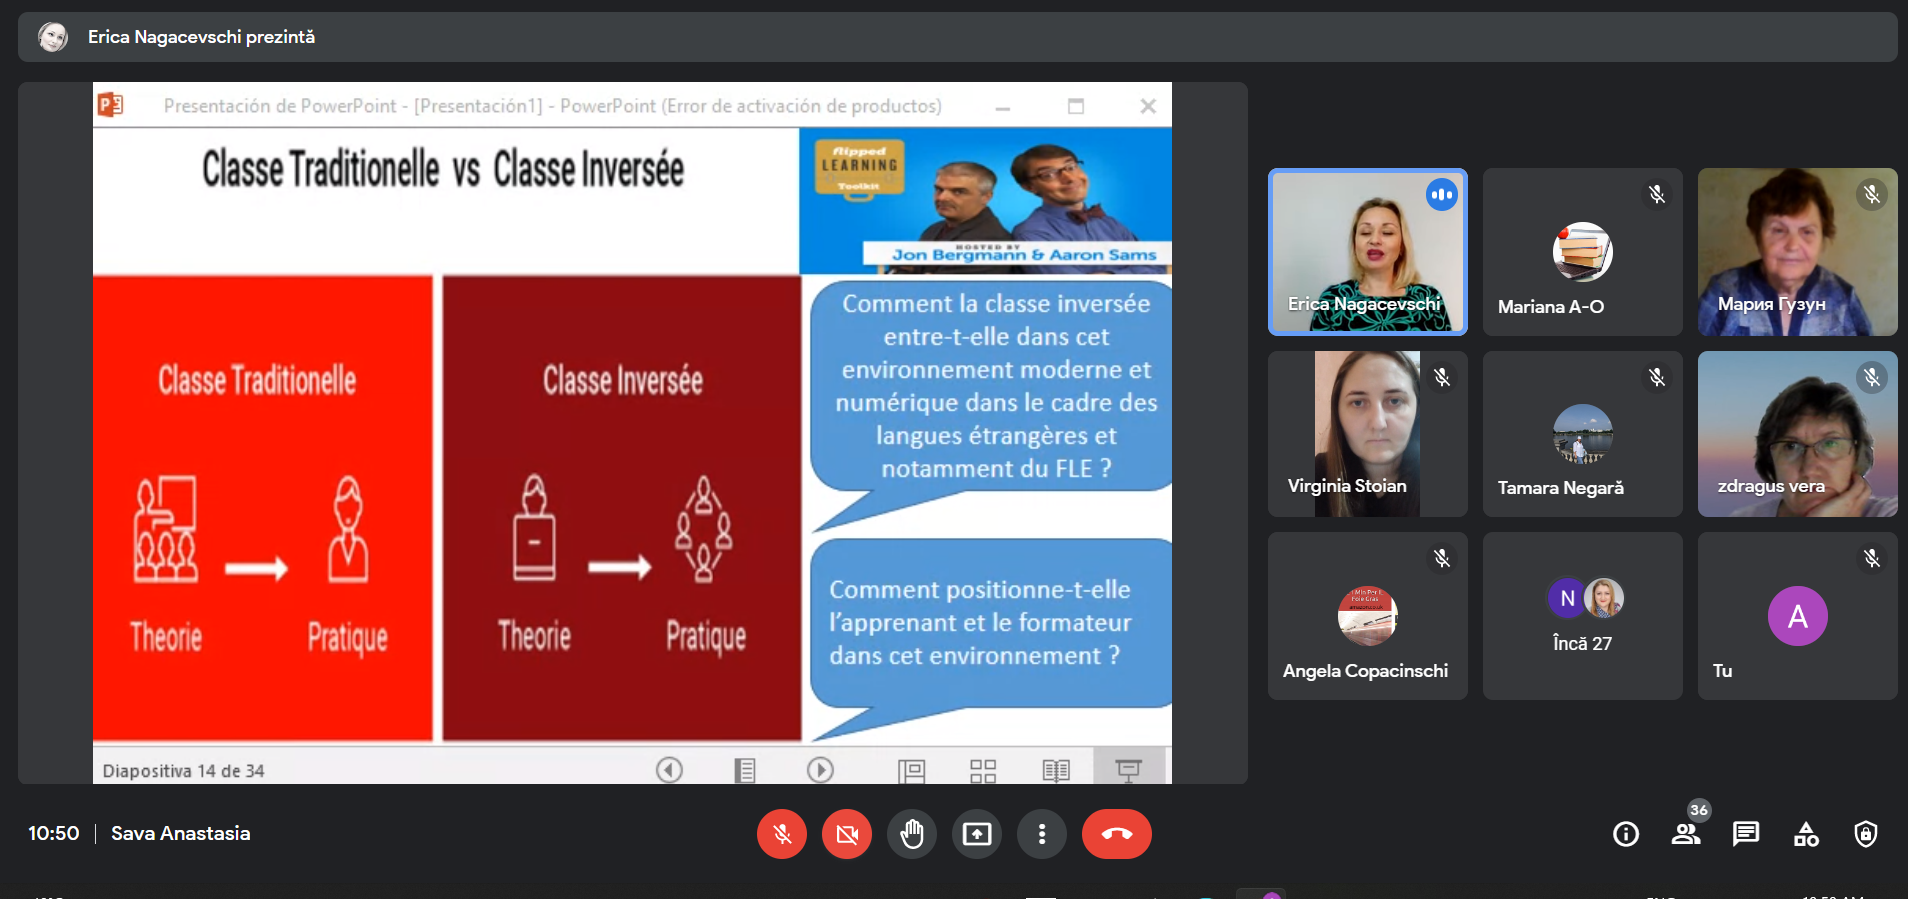Turn on the camera button
The image size is (1908, 899).
tap(847, 834)
